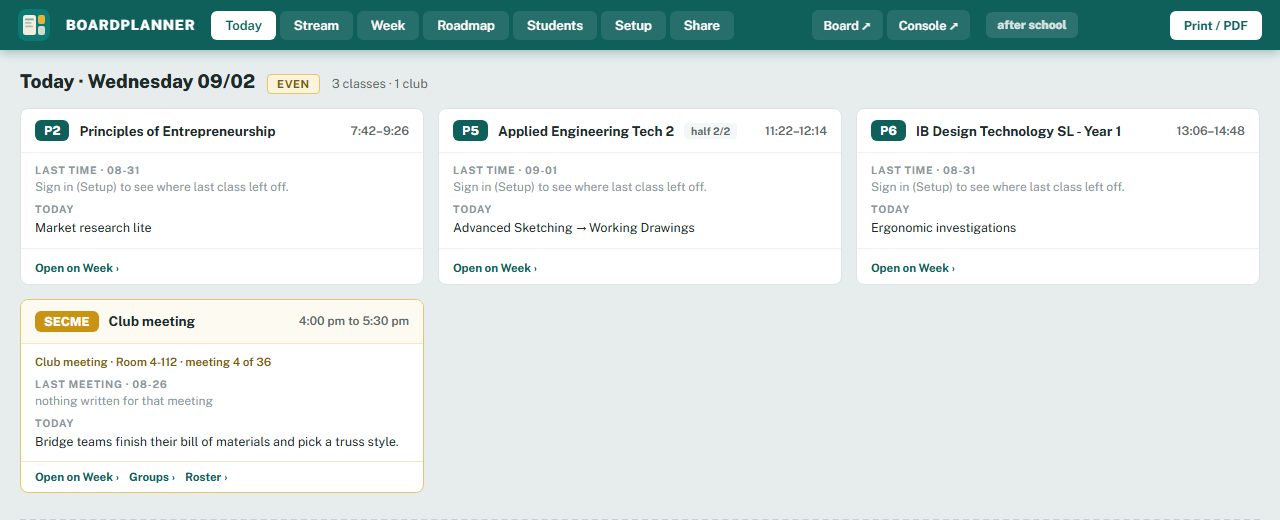The height and width of the screenshot is (520, 1280).
Task: Click nothing written for that meeting text
Action: pos(124,401)
